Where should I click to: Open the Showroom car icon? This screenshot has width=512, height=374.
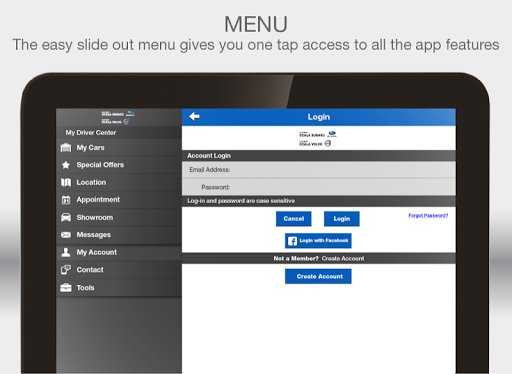pos(66,217)
